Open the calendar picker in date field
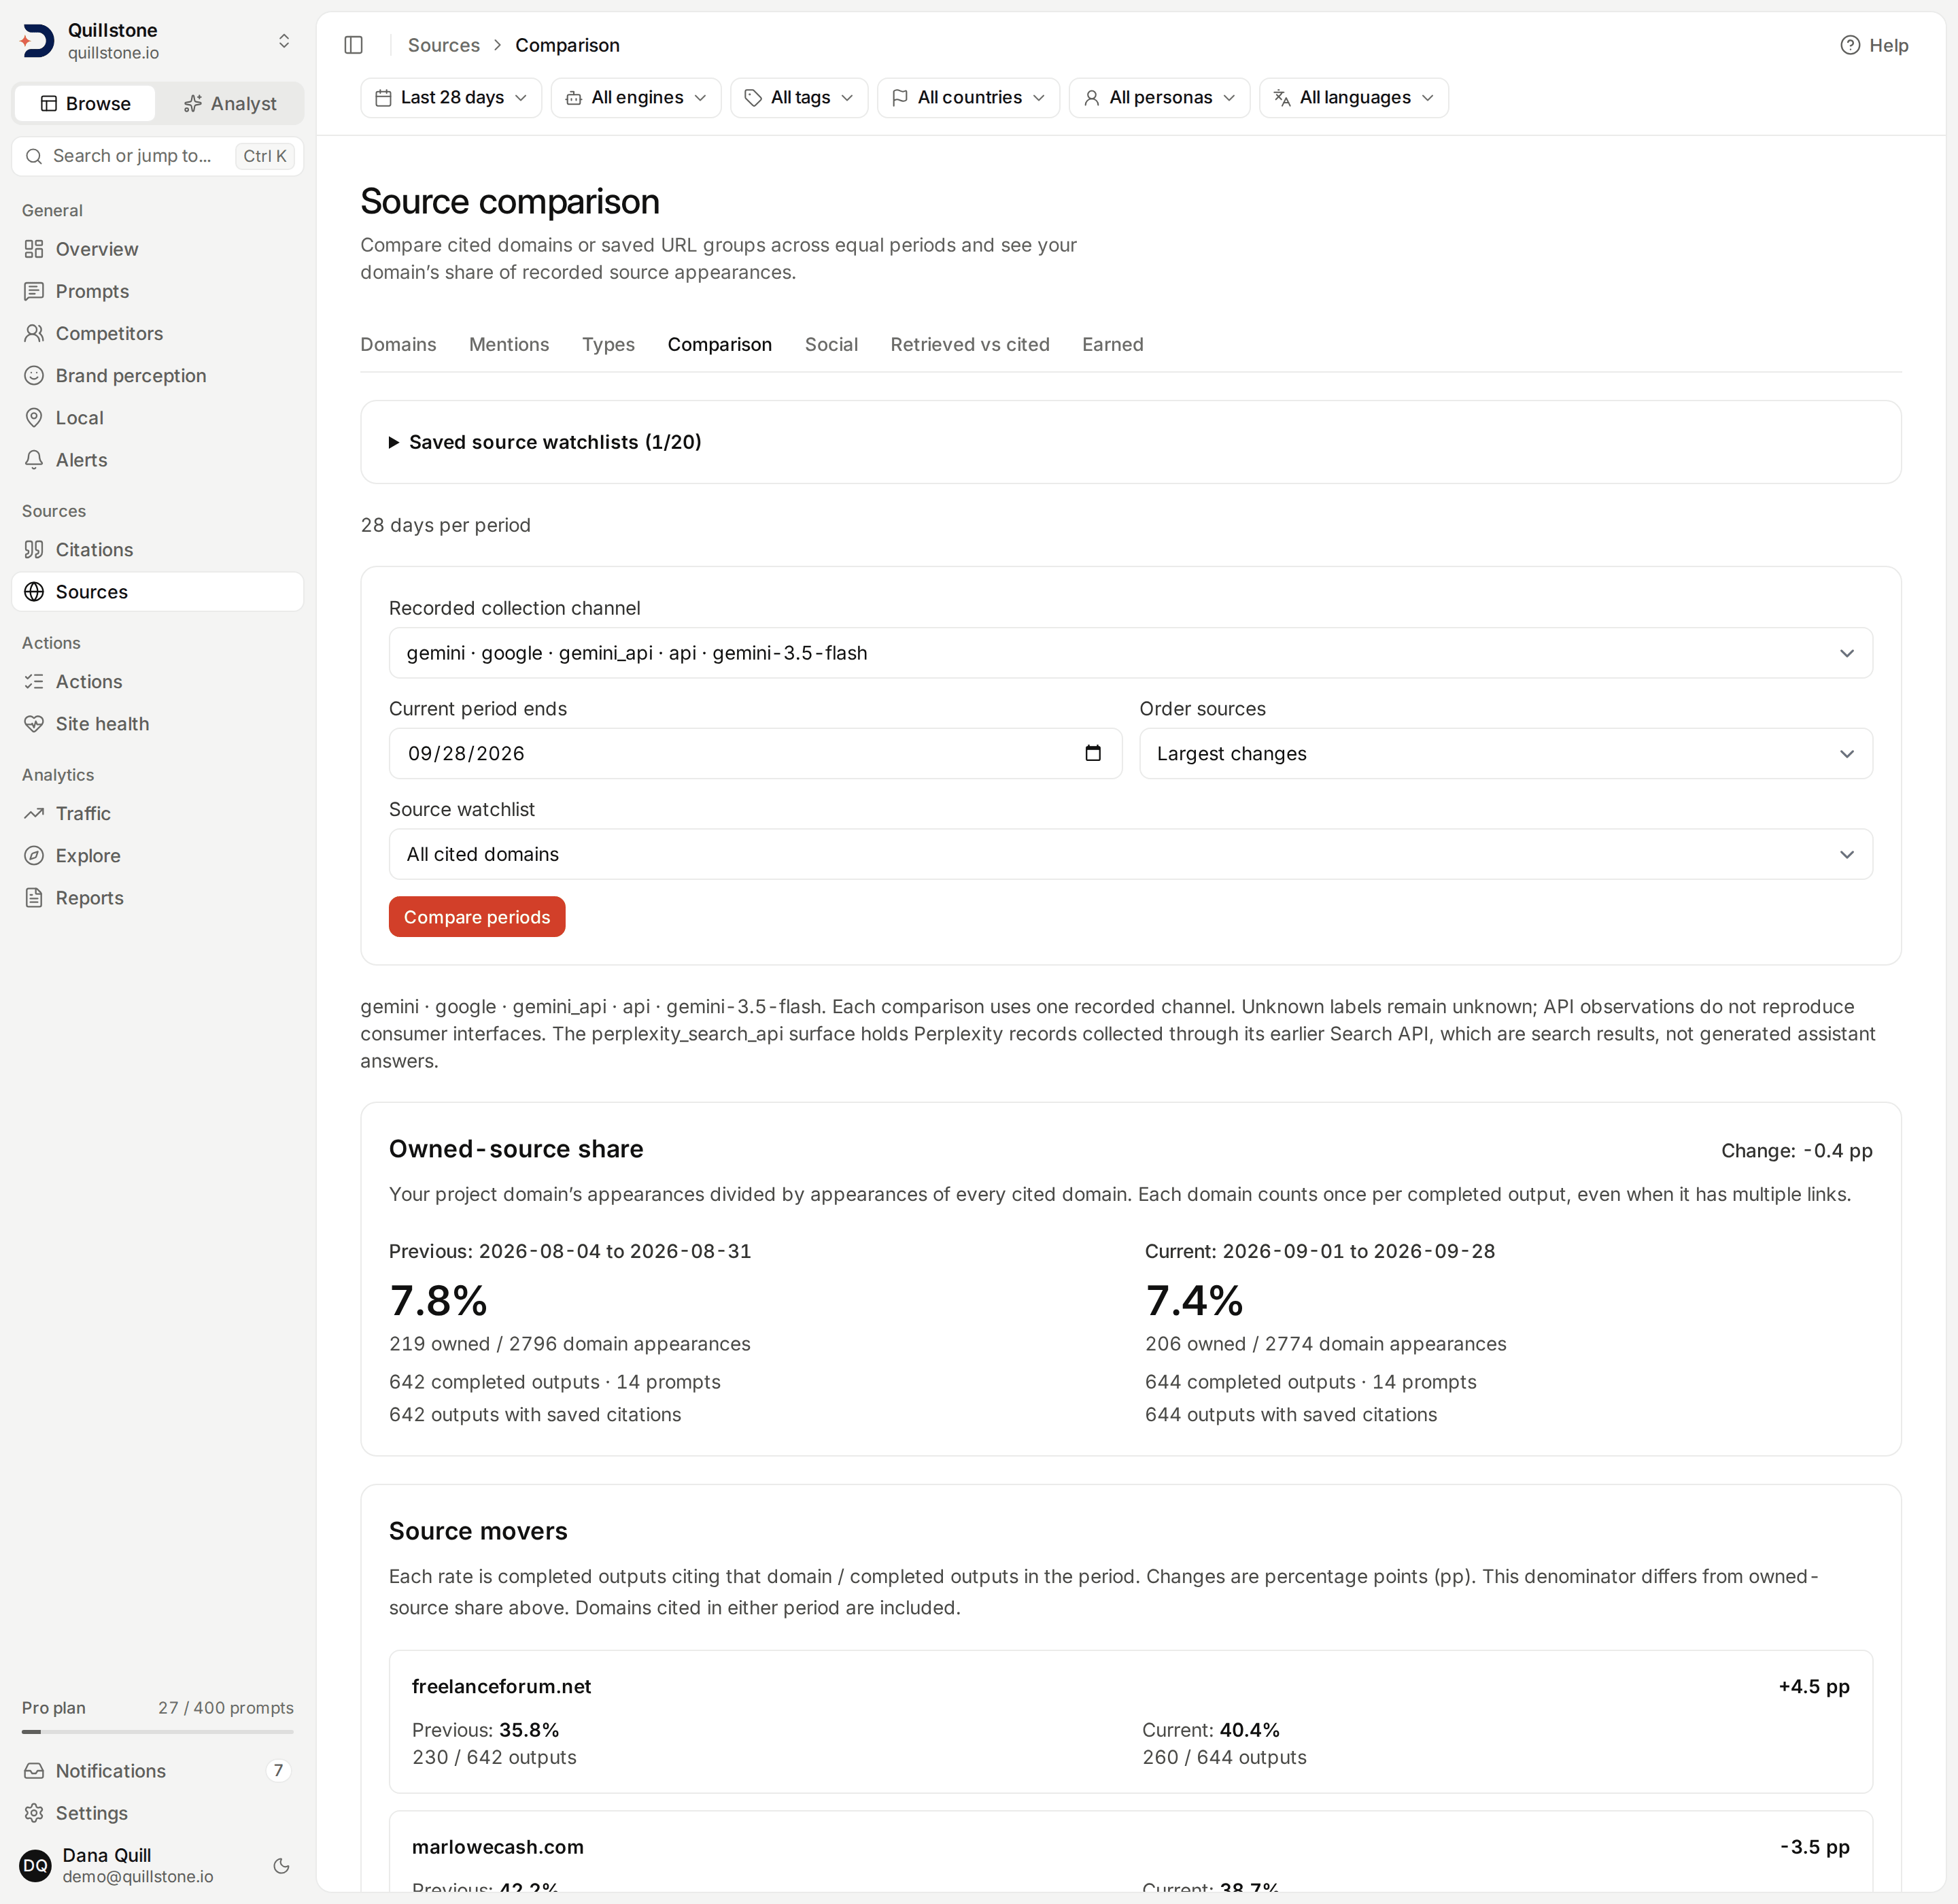 [x=1093, y=753]
